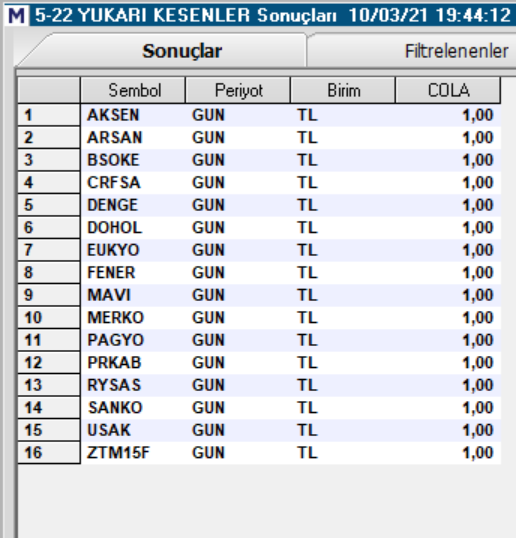This screenshot has width=516, height=538.
Task: Click GUN period cell in SANKO row
Action: point(238,408)
